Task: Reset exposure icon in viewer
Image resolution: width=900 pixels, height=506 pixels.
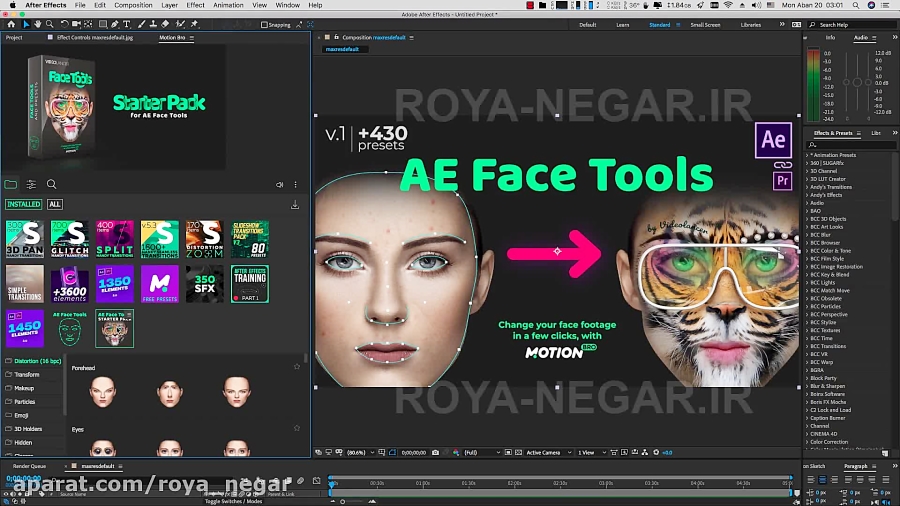Action: pos(656,453)
